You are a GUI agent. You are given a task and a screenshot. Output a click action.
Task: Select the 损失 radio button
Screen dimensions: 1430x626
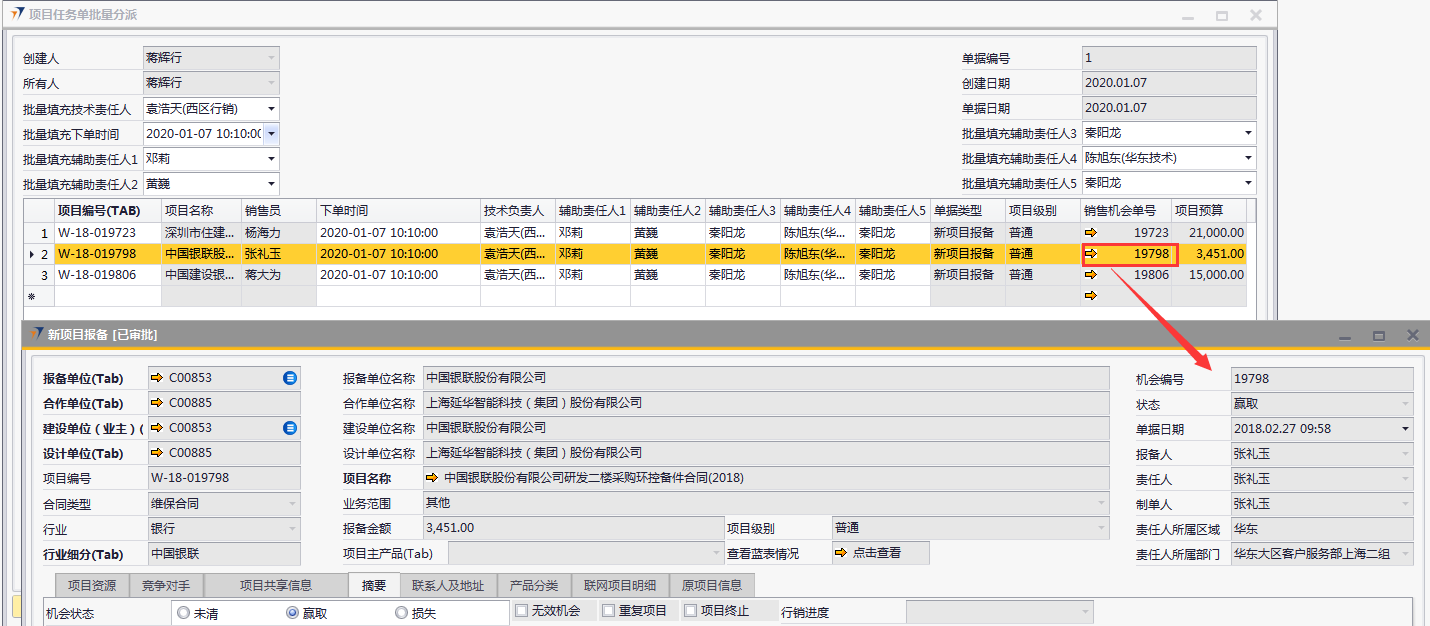(x=401, y=612)
